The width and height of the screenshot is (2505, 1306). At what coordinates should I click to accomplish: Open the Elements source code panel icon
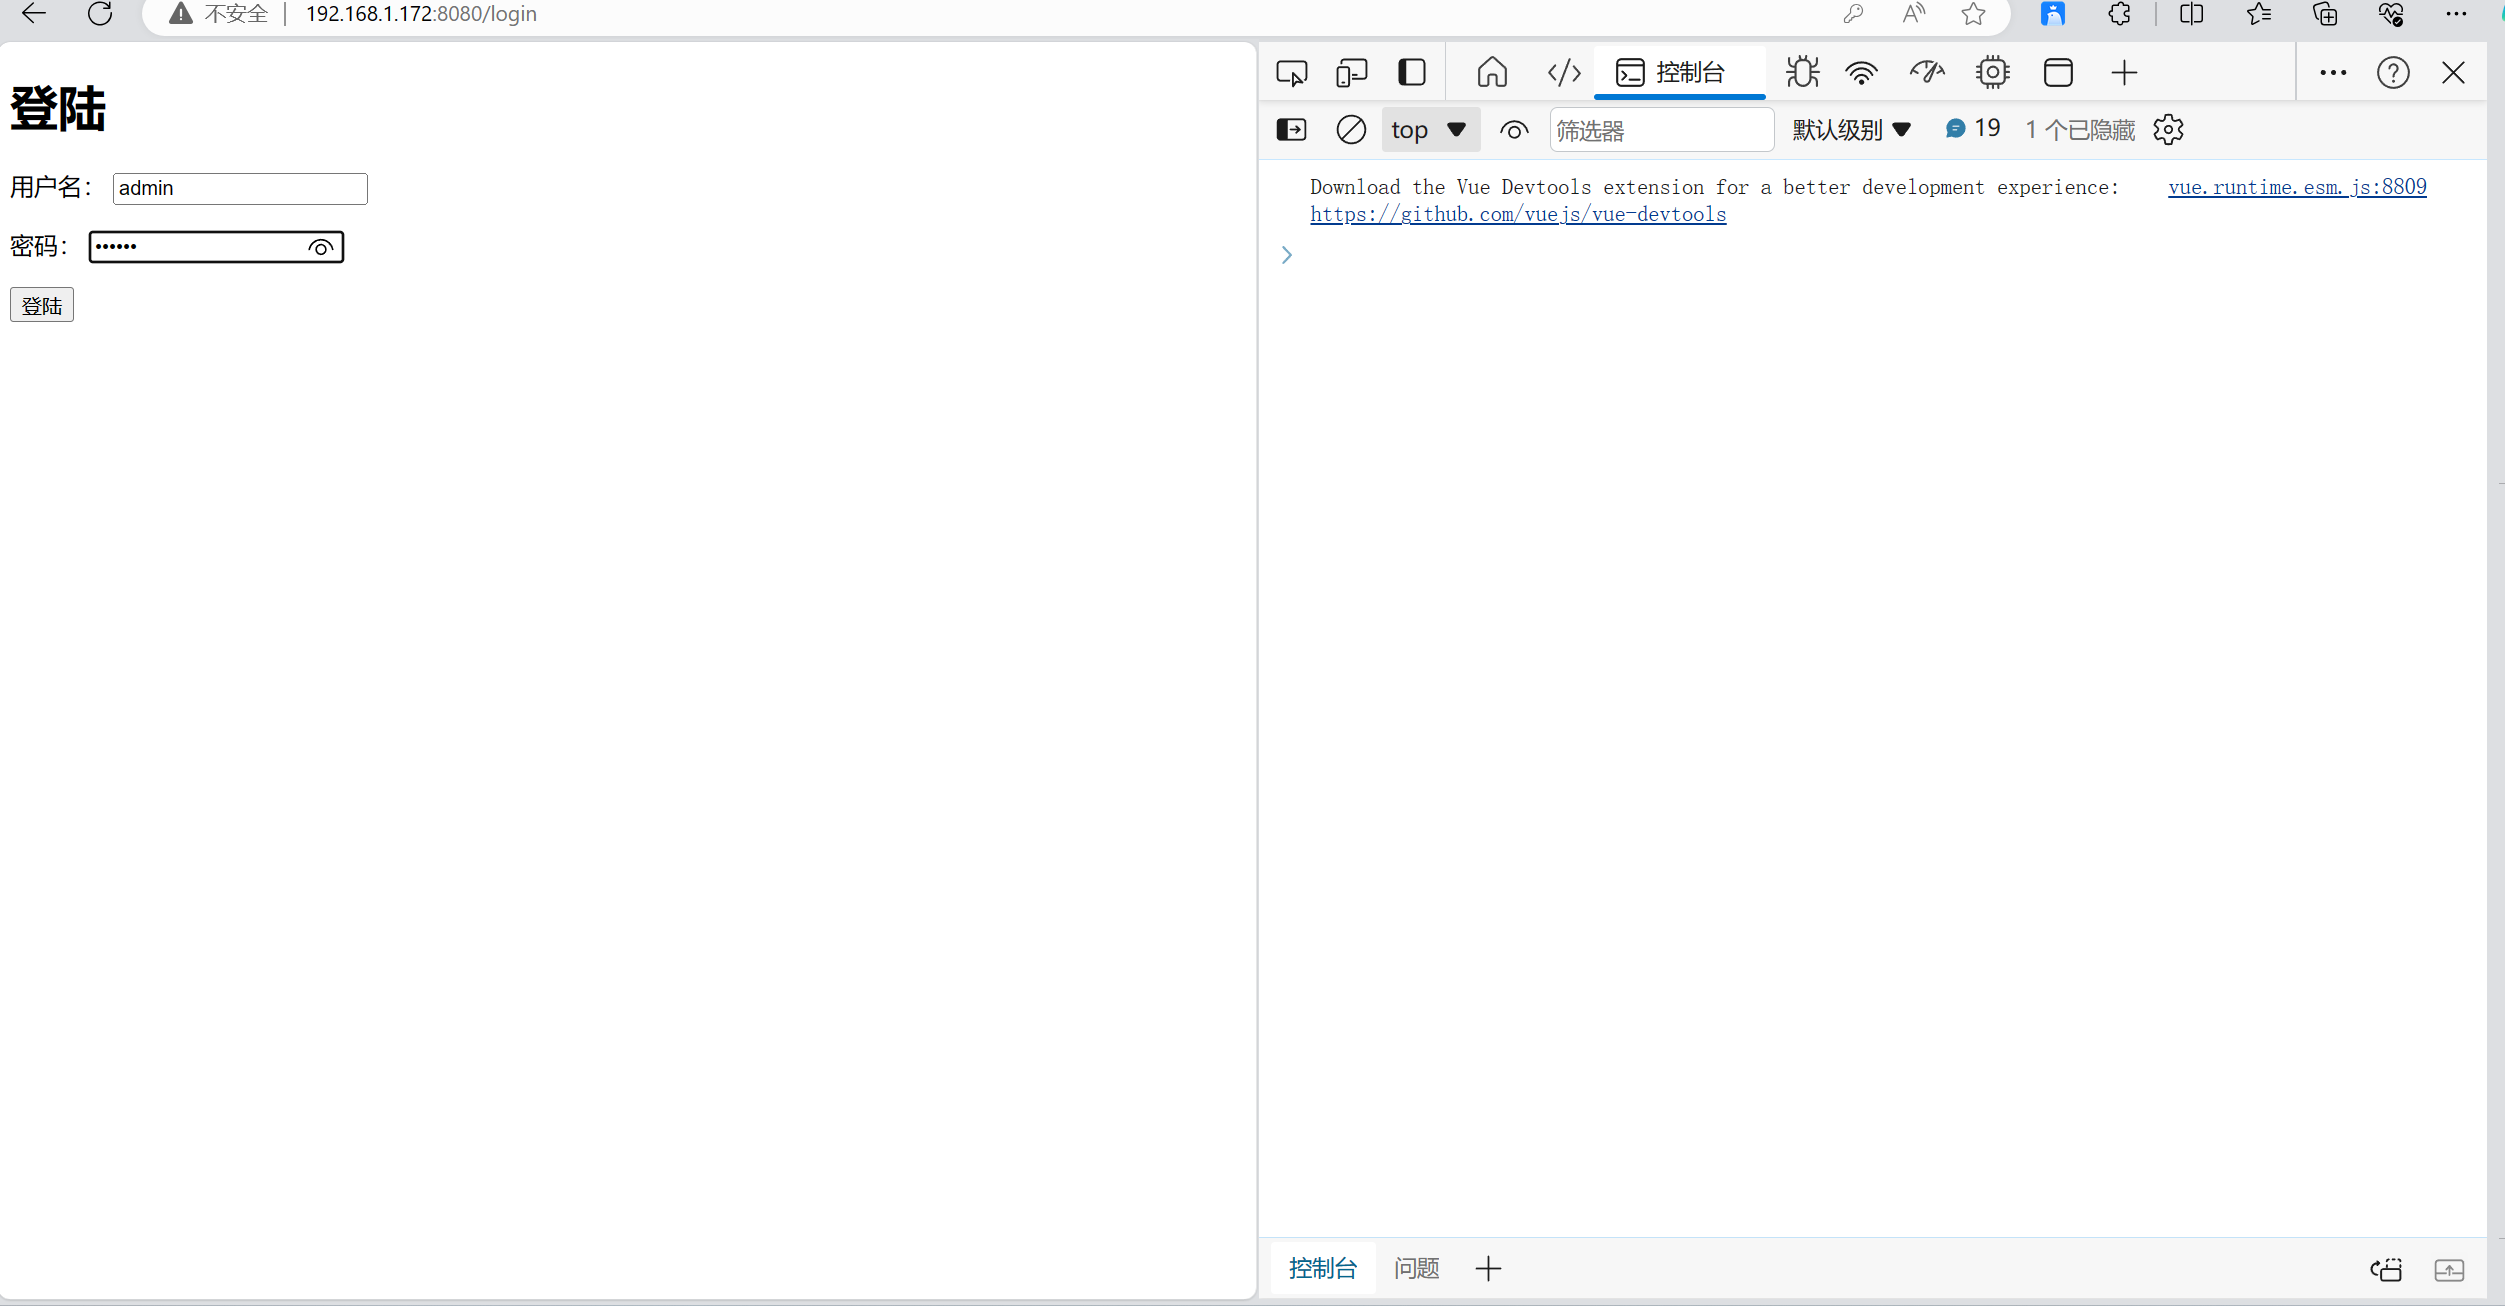1563,73
